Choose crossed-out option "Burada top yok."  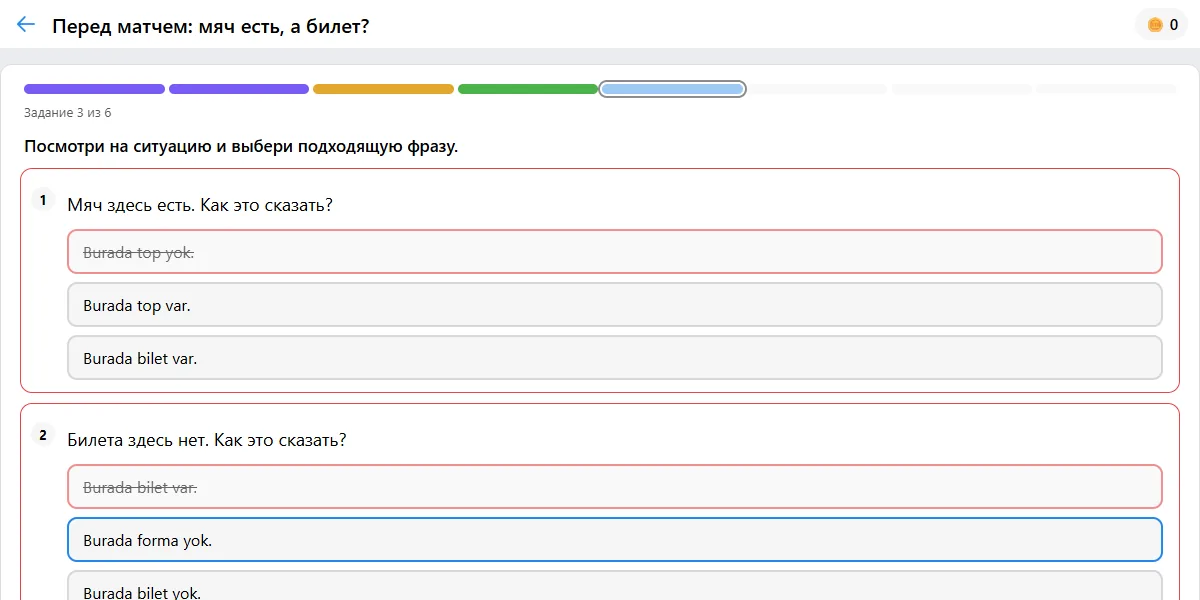615,252
